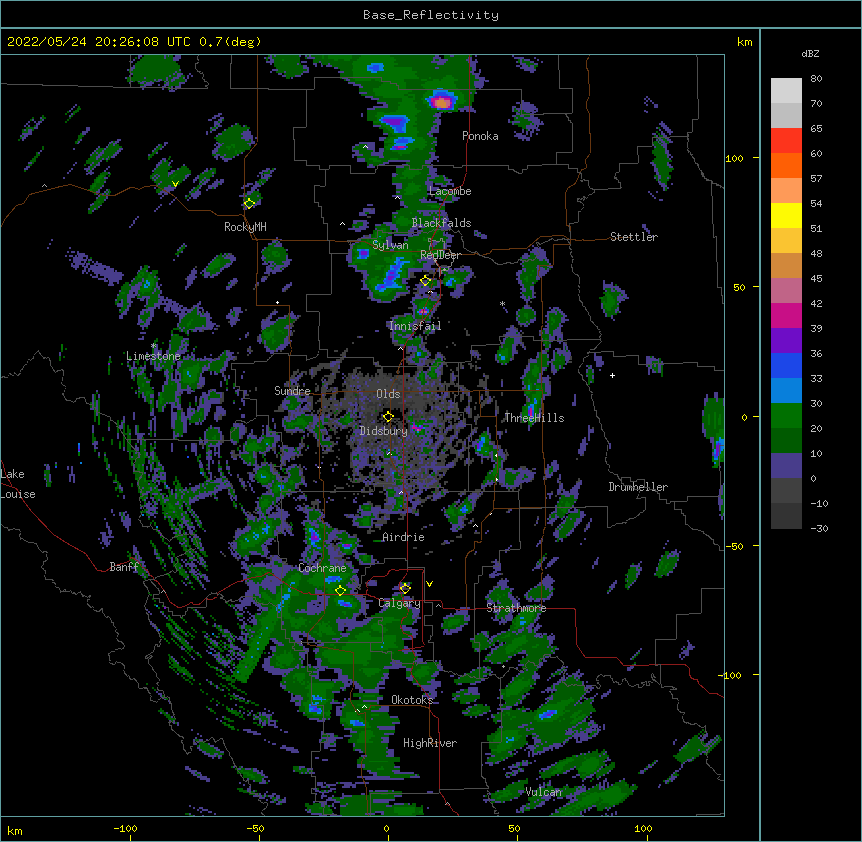Pick the red 60-65 dBZ legend swatch
The height and width of the screenshot is (842, 862).
[x=786, y=141]
